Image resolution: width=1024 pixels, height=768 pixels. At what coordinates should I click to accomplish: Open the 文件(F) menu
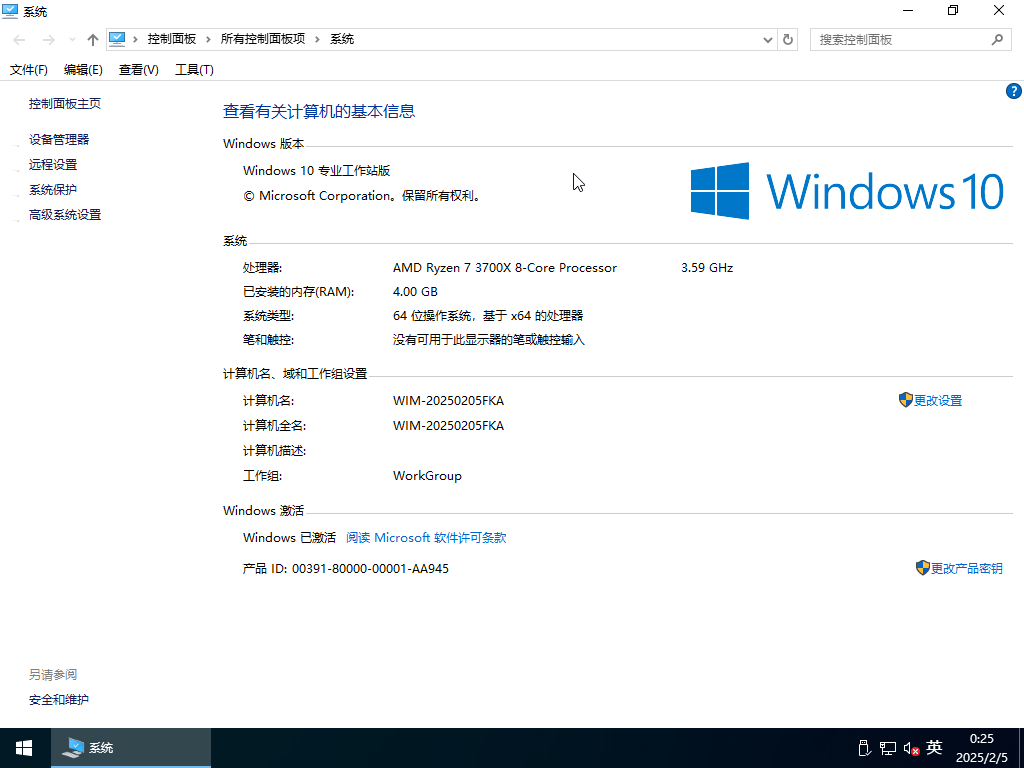29,69
